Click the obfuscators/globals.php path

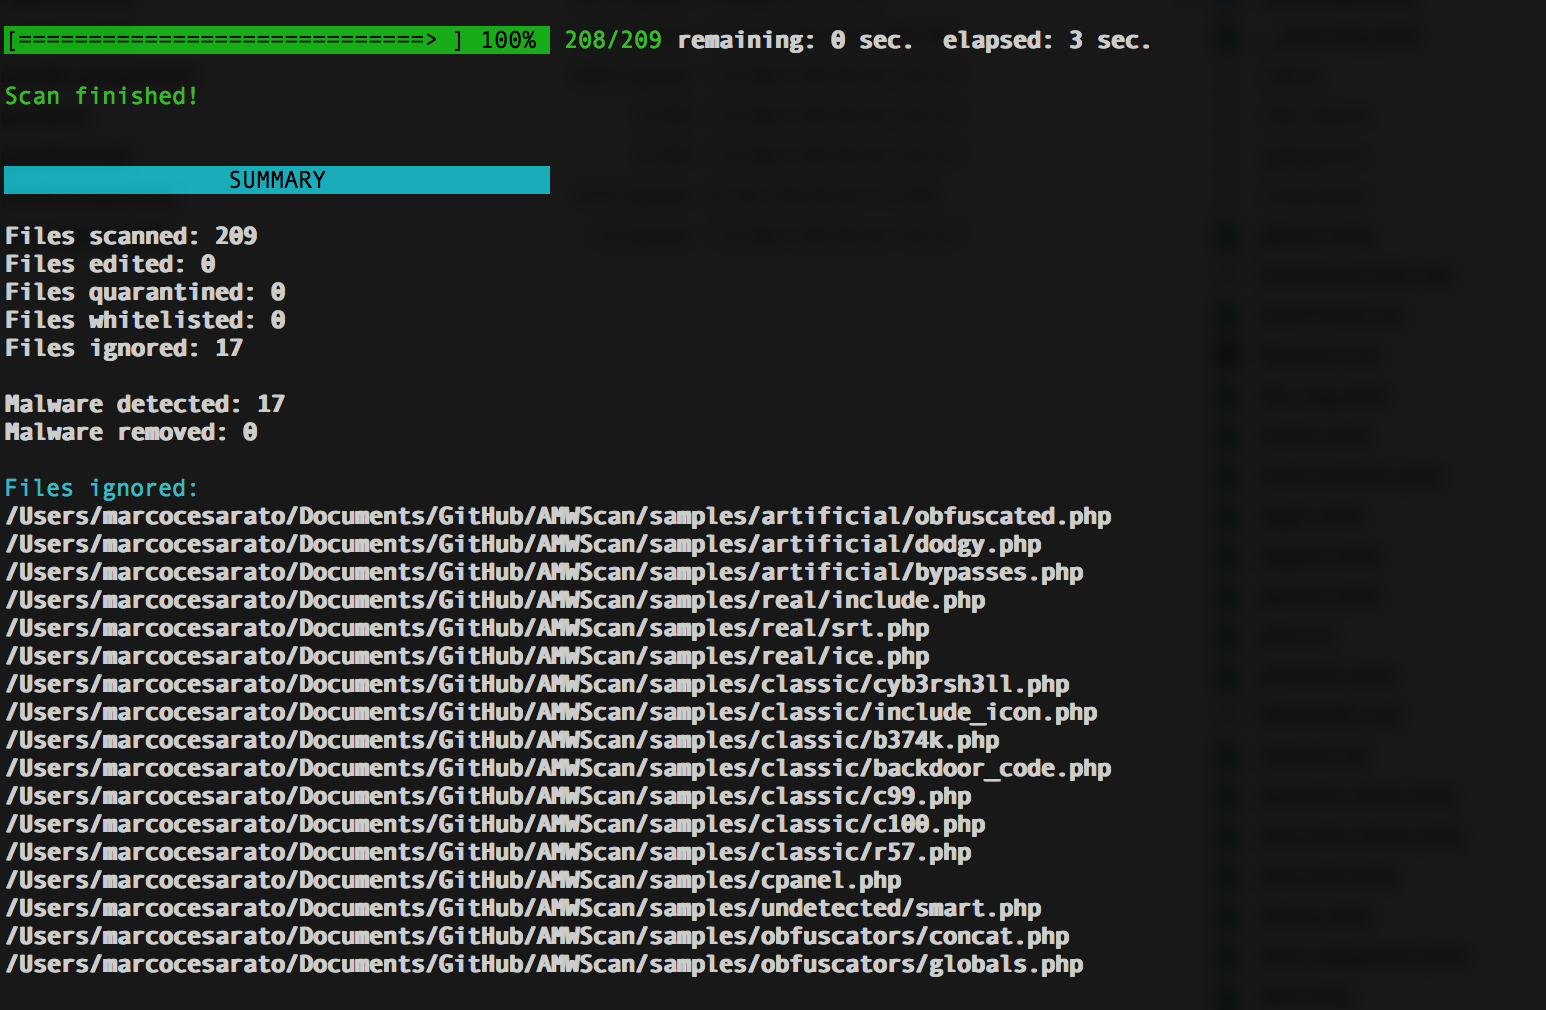tap(544, 964)
